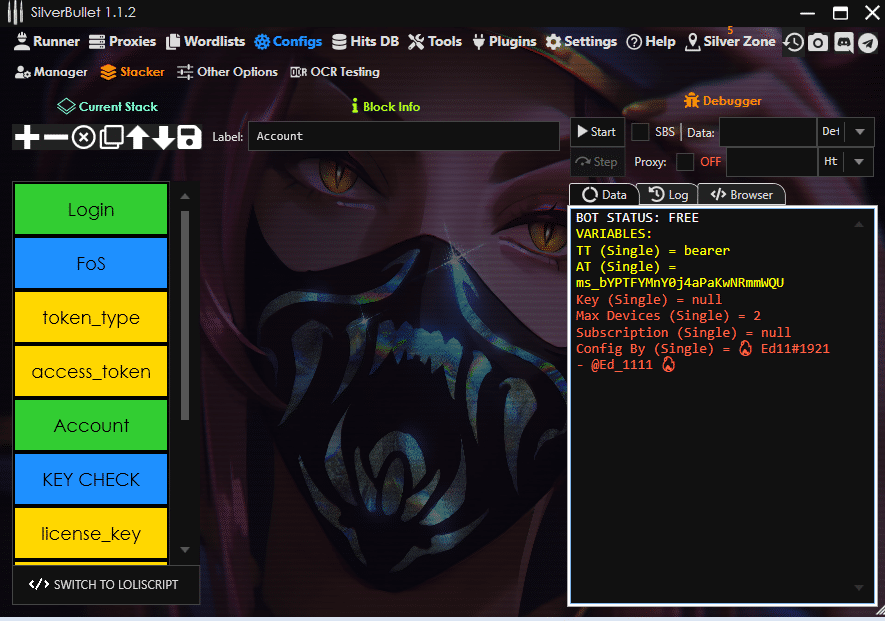
Task: Open Settings from the top menu
Action: click(x=581, y=41)
